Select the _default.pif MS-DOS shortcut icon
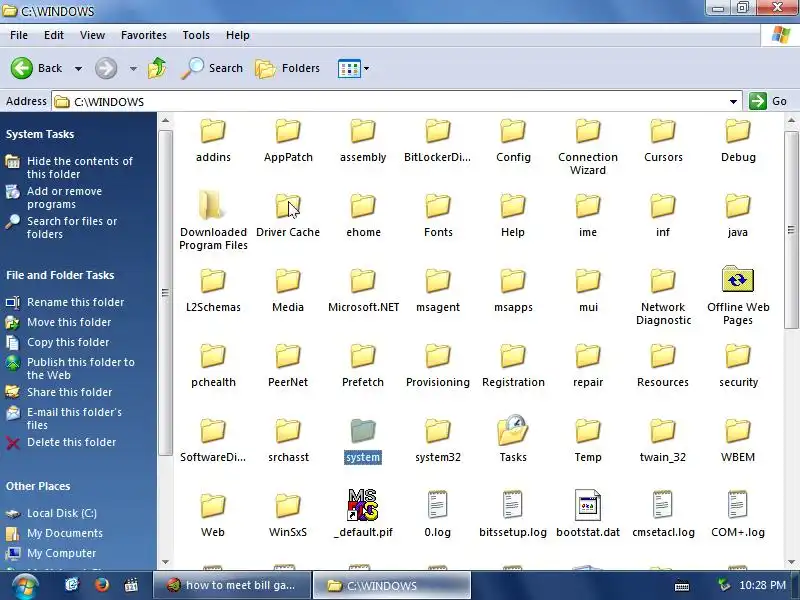This screenshot has width=800, height=600. click(363, 505)
